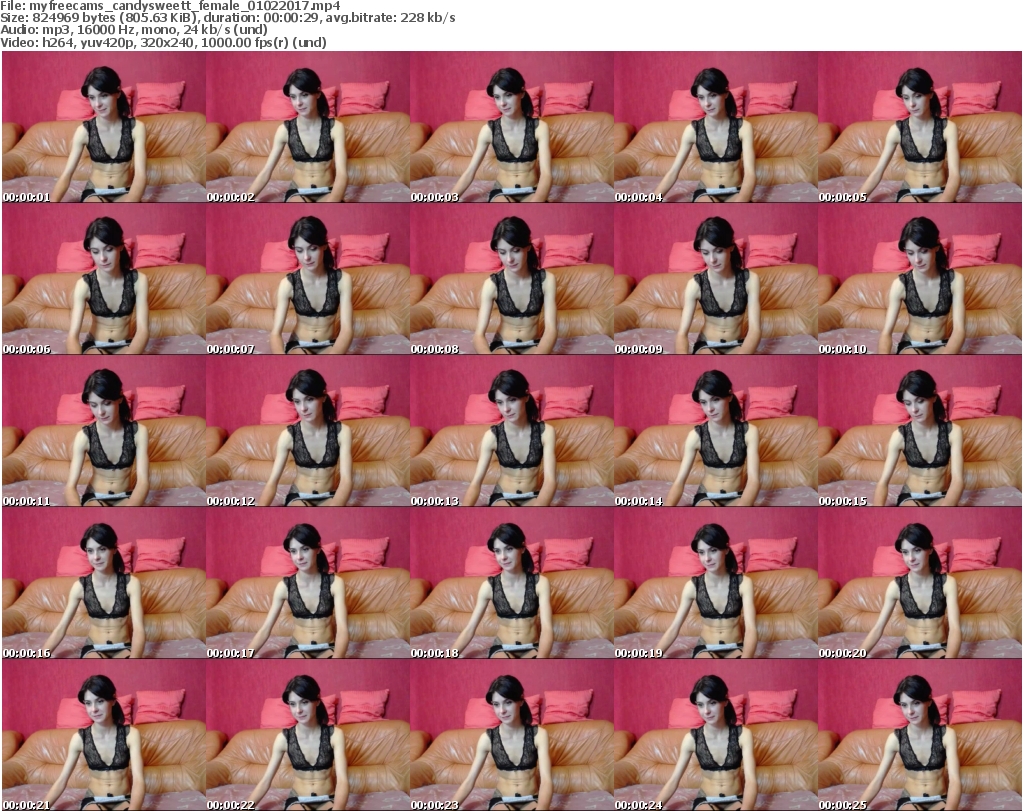
Task: Open the frame stamped 00:00:07
Action: 308,279
